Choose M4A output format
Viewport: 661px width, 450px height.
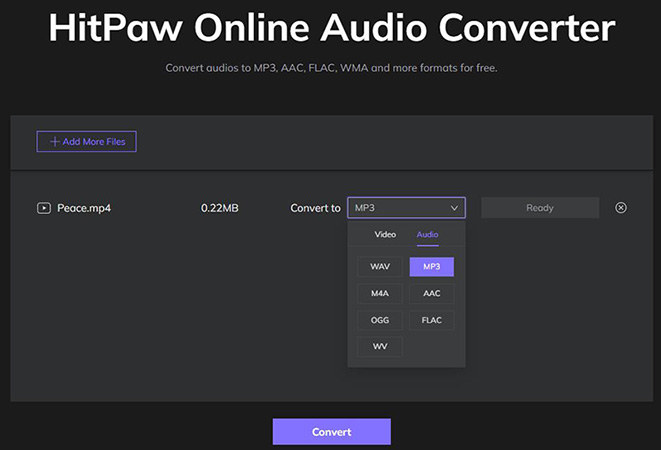tap(380, 294)
